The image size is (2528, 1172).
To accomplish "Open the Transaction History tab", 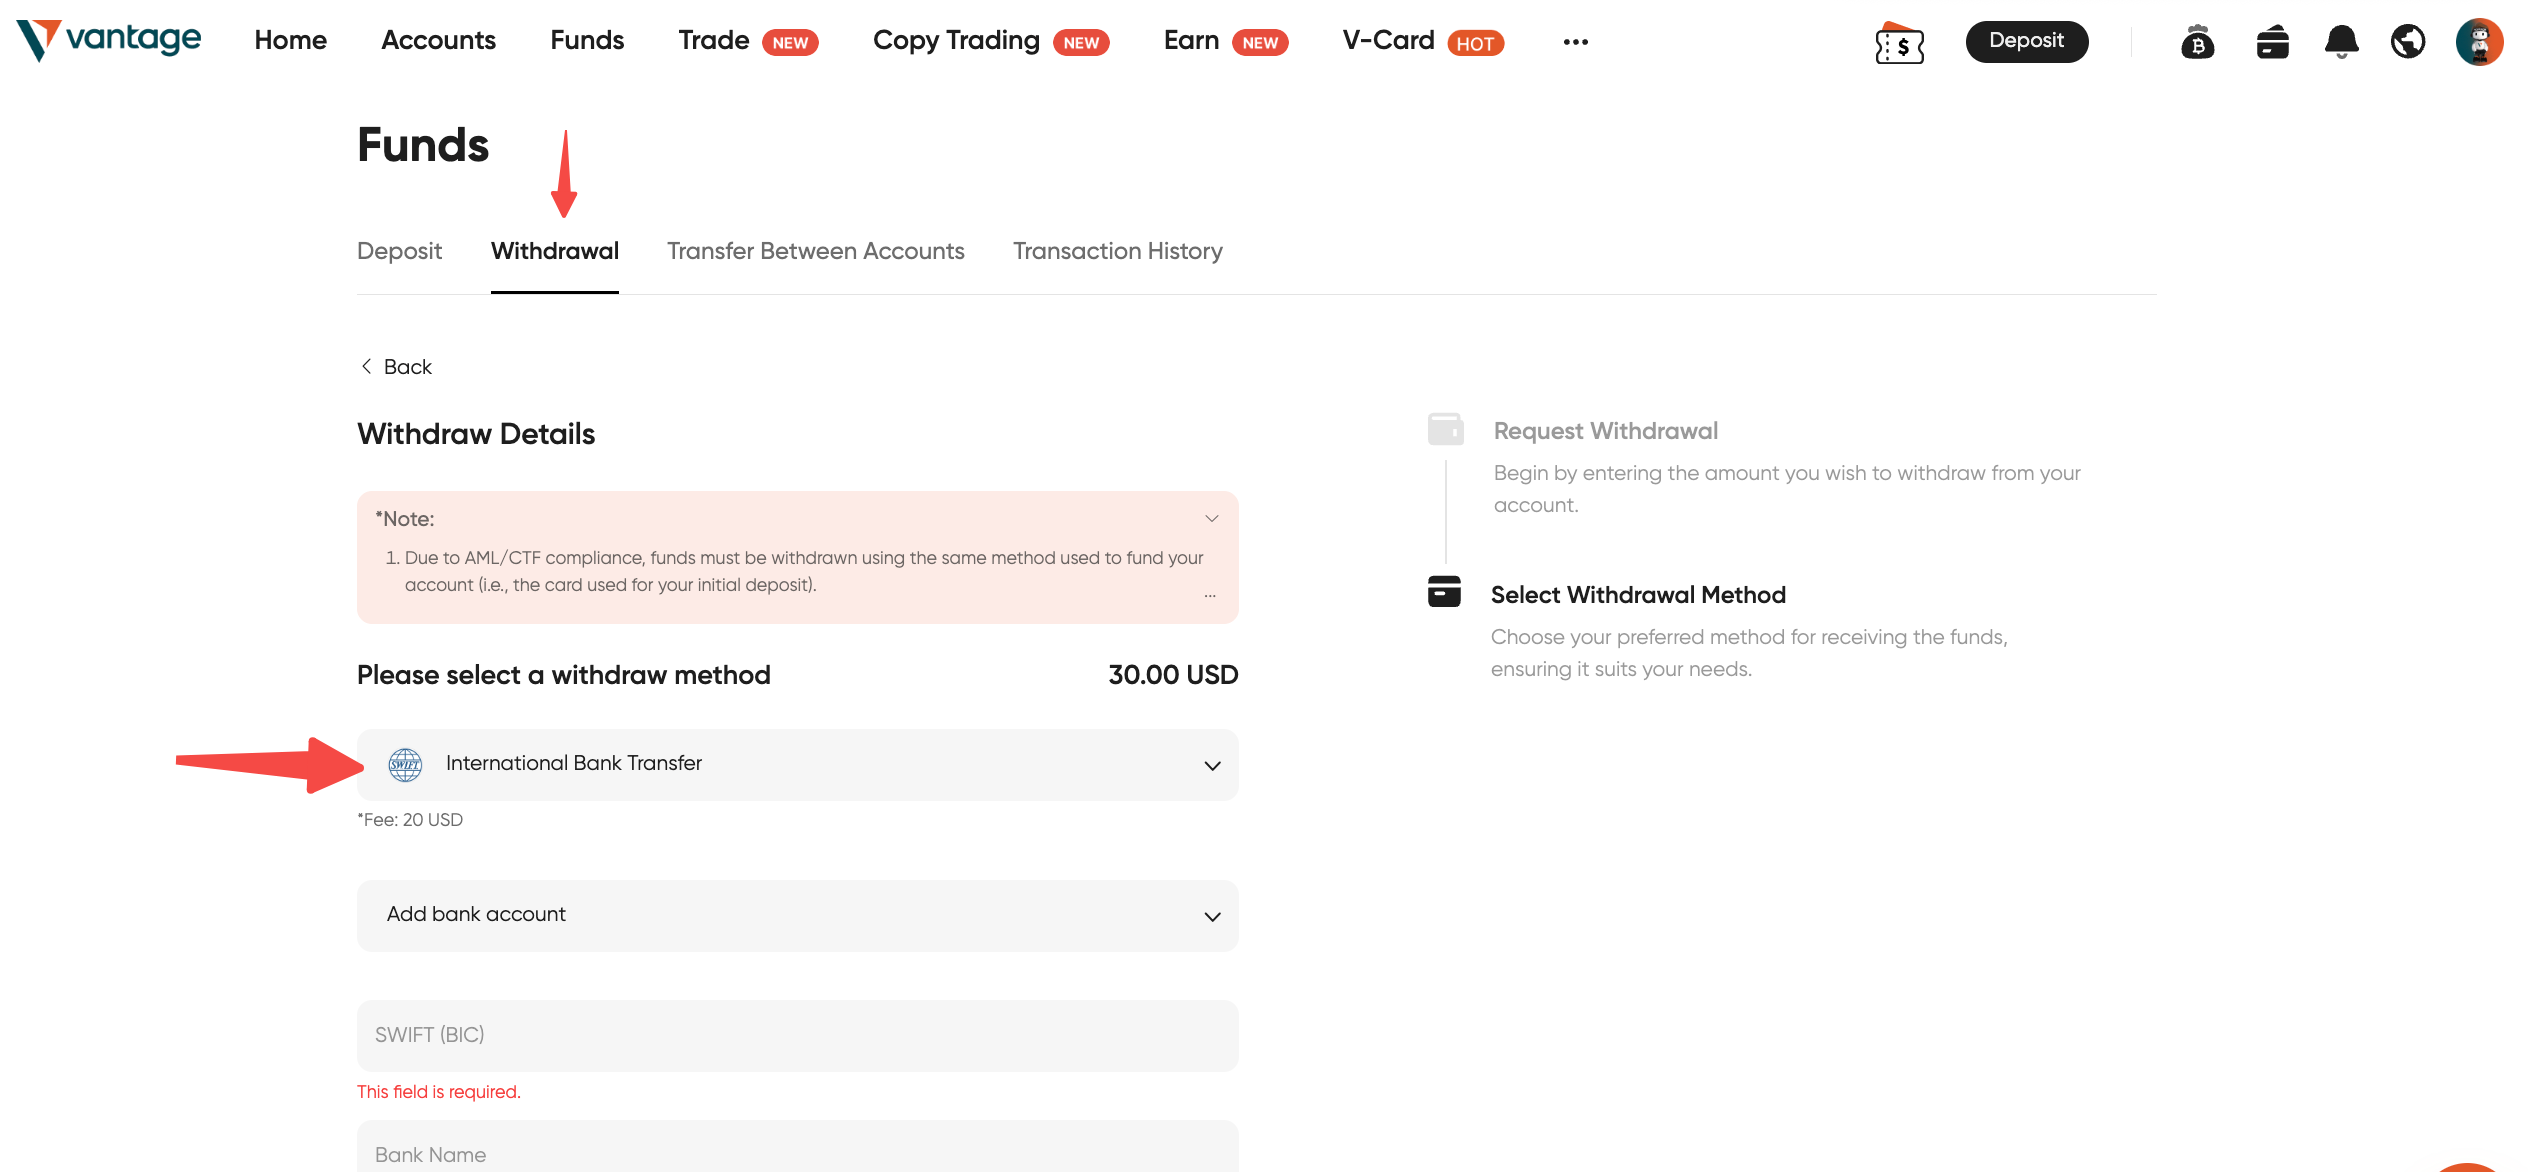I will (x=1118, y=251).
